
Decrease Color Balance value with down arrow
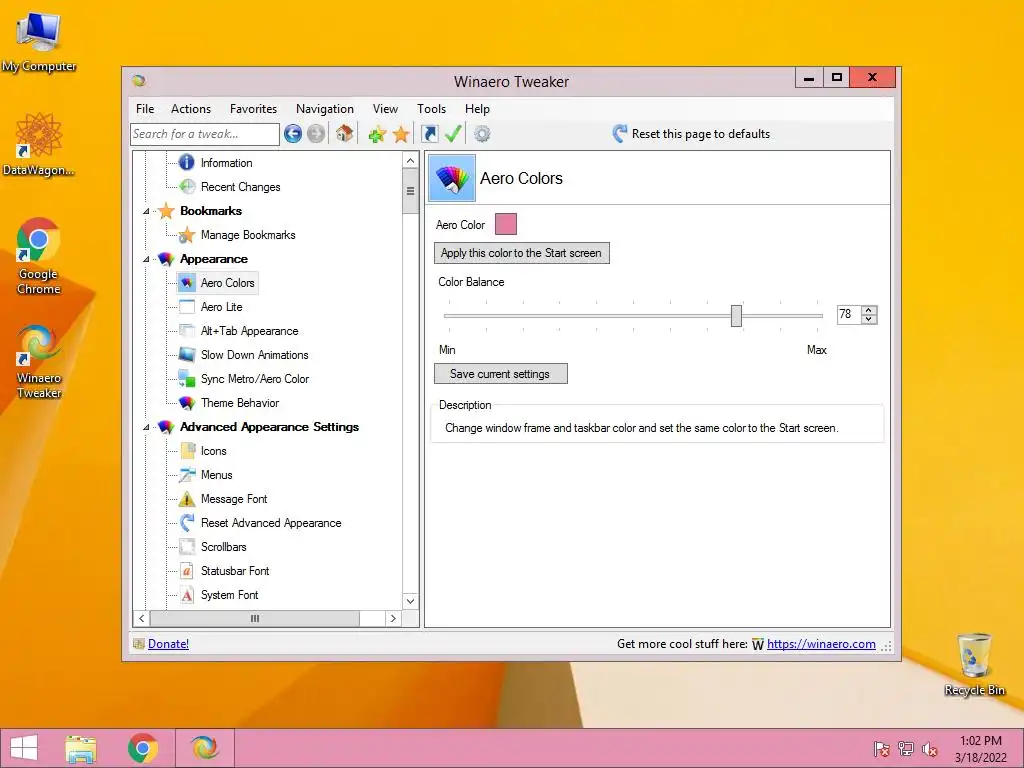pos(869,319)
